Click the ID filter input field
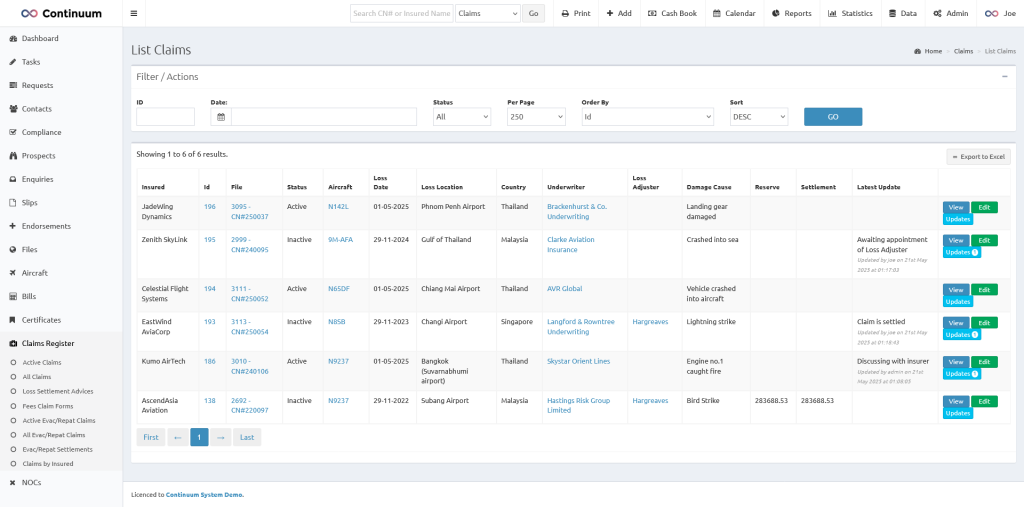The image size is (1024, 507). [165, 117]
